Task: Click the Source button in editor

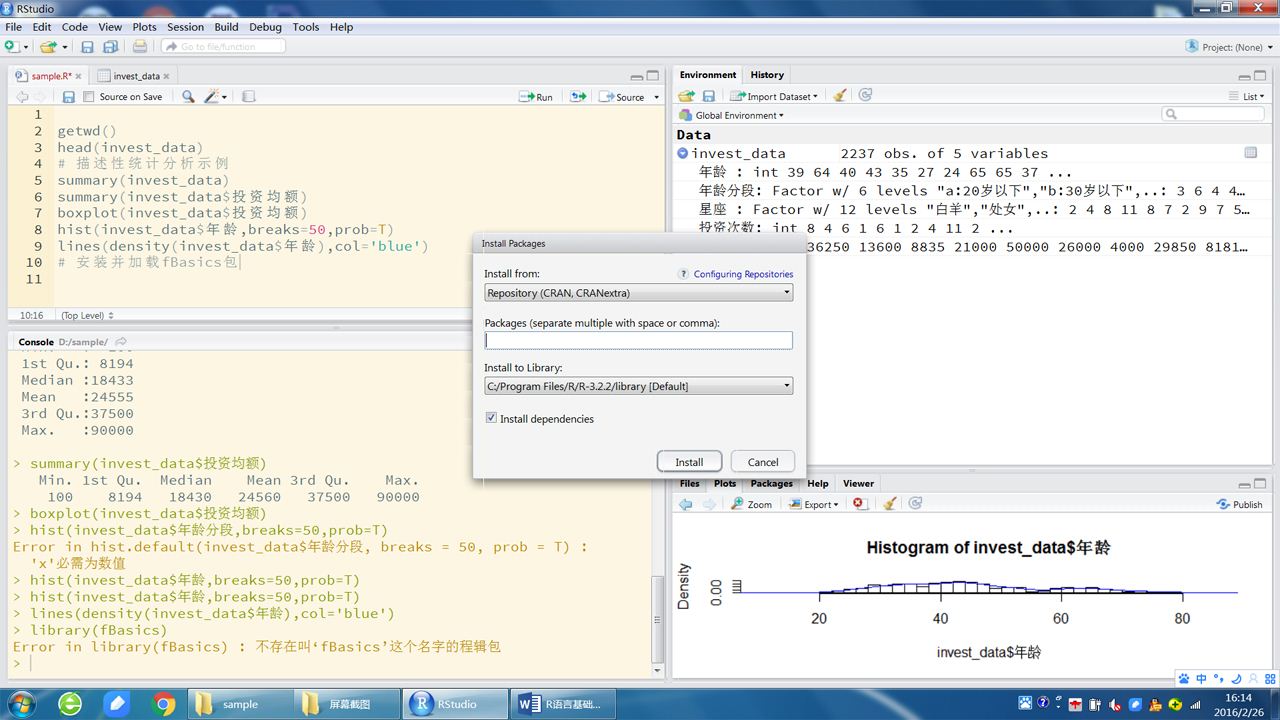Action: click(622, 97)
